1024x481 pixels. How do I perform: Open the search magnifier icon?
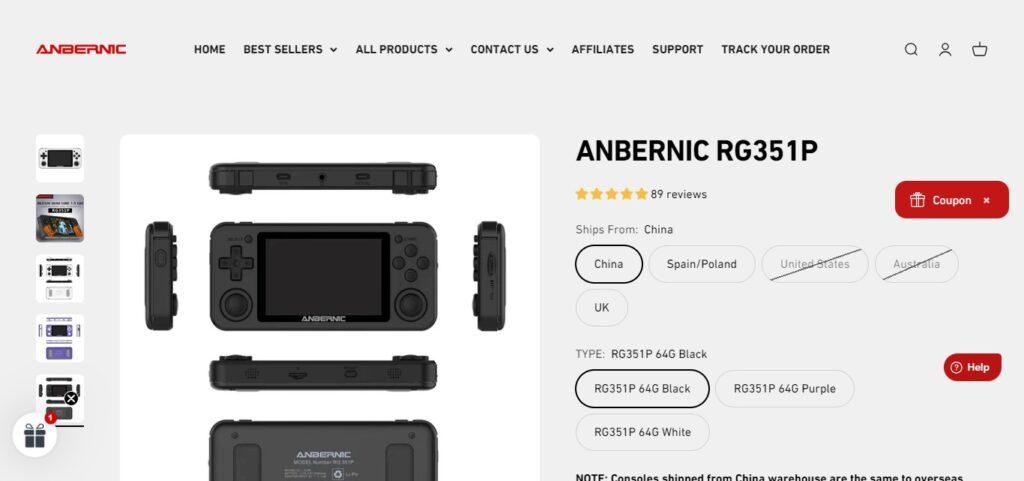[x=910, y=50]
